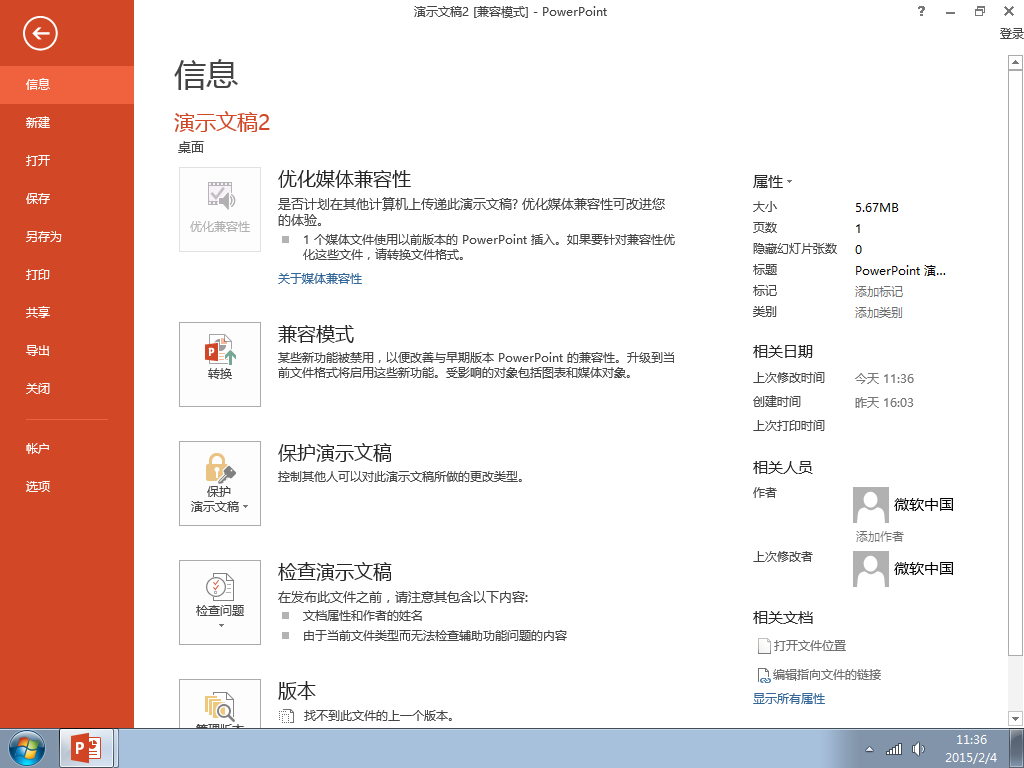
Task: Open the network signal tray icon
Action: [x=893, y=749]
